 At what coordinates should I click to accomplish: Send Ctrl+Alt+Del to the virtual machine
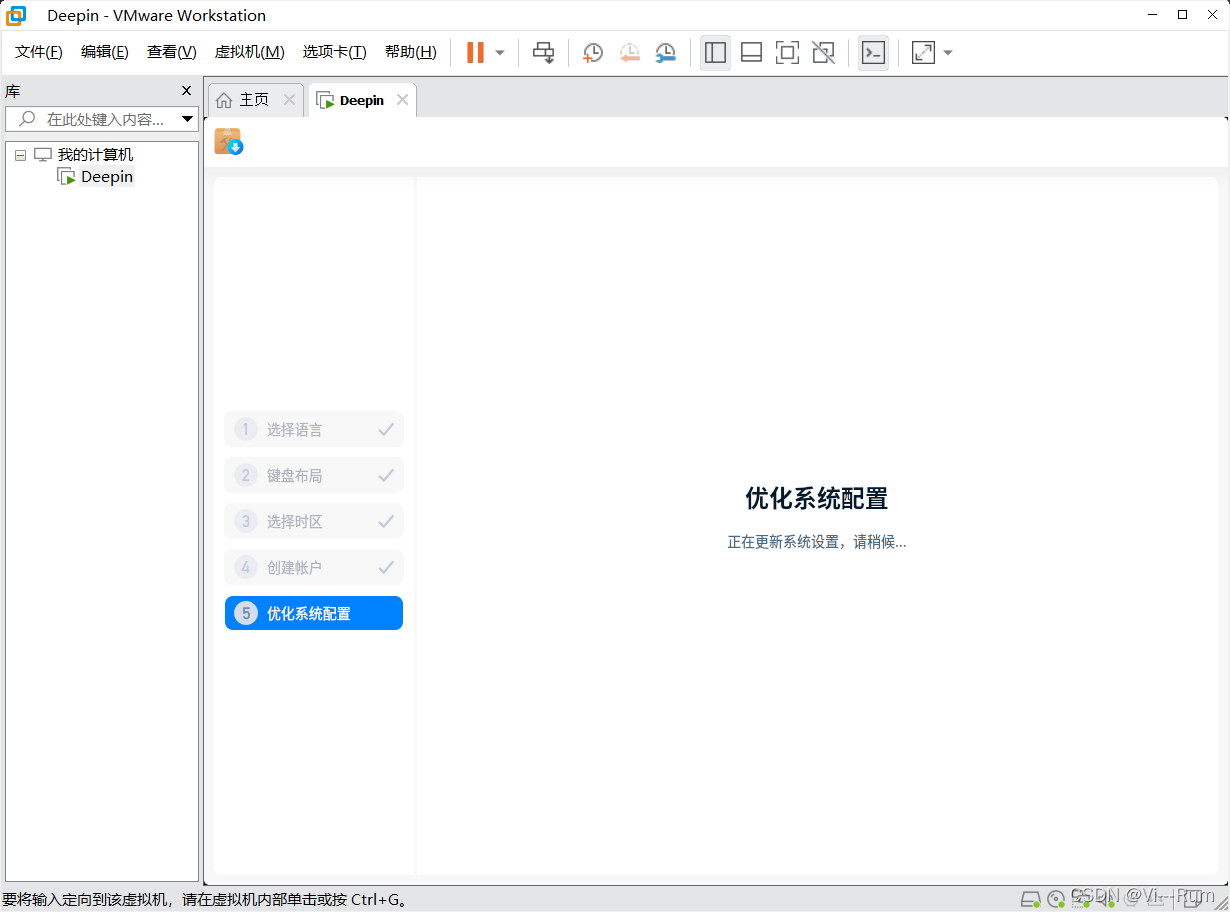pos(543,53)
